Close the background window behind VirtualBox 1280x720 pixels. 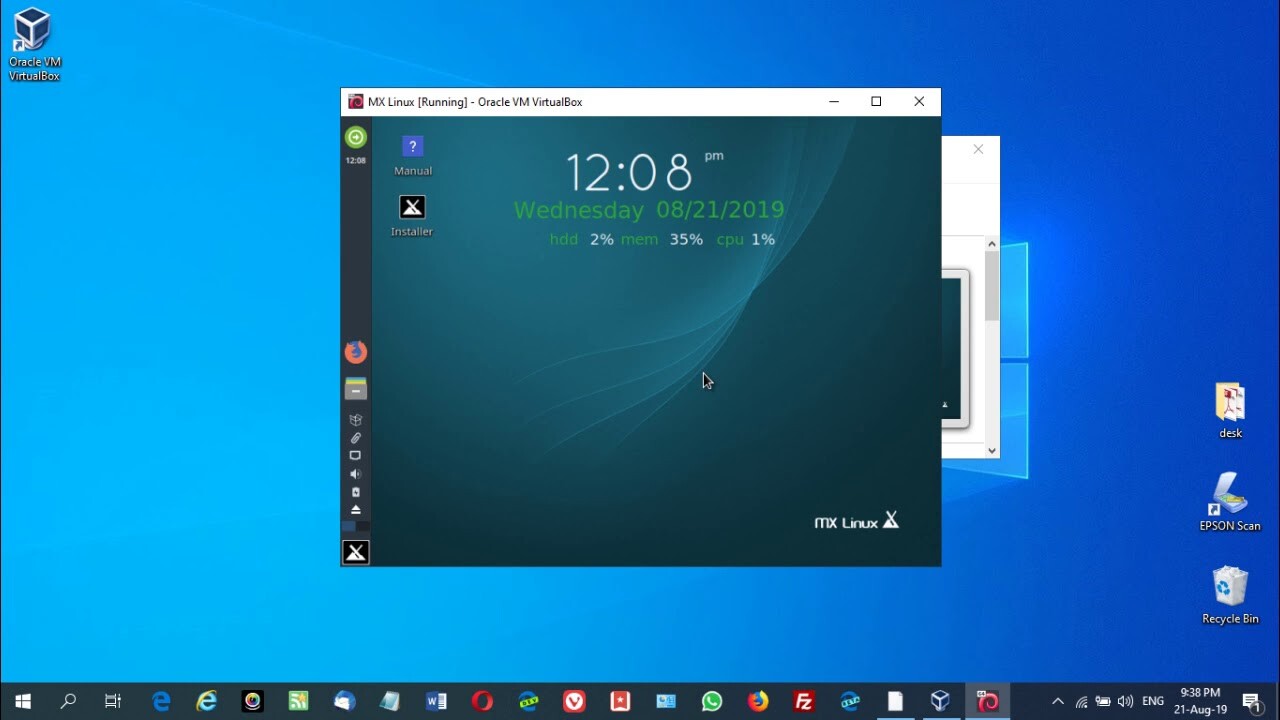978,149
